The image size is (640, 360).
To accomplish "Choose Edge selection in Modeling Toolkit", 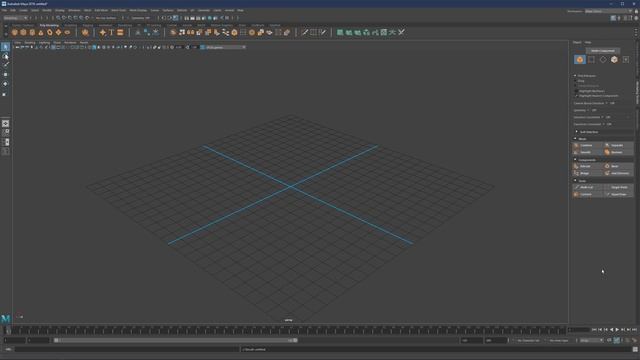I will pos(603,60).
